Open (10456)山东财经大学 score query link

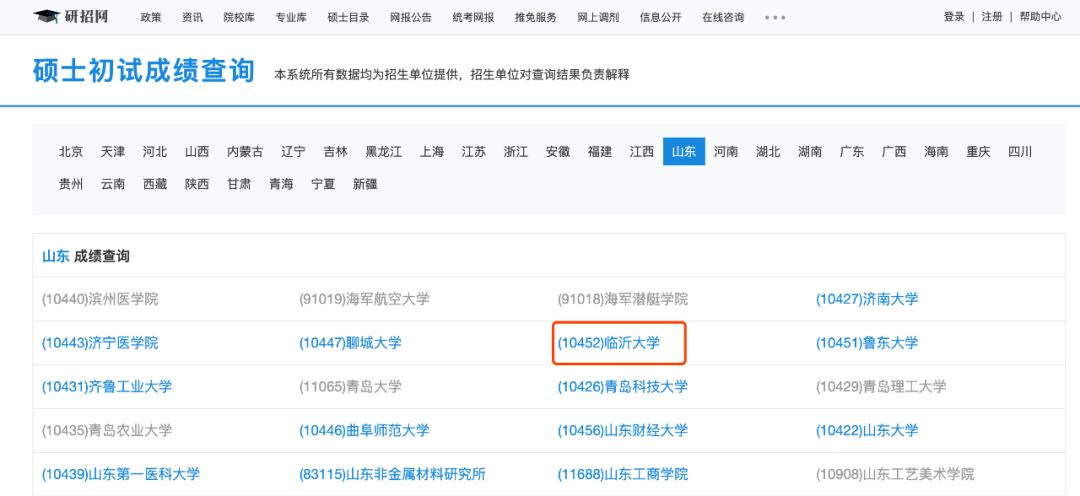coord(623,431)
